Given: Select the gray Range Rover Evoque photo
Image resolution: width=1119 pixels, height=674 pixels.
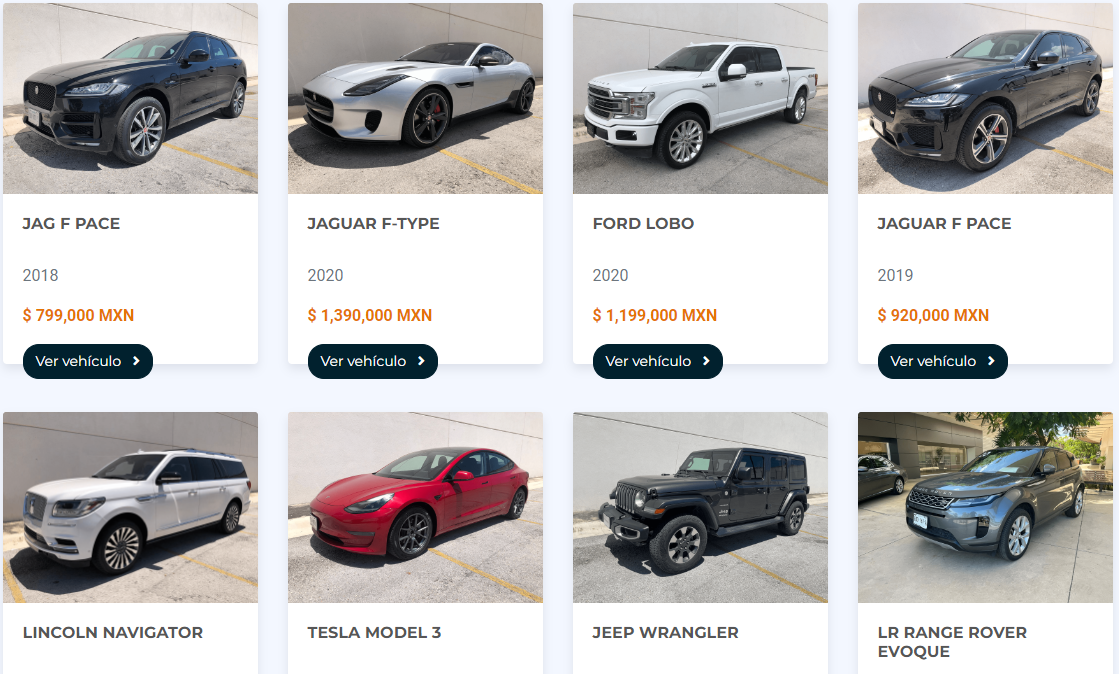Looking at the screenshot, I should [x=986, y=507].
